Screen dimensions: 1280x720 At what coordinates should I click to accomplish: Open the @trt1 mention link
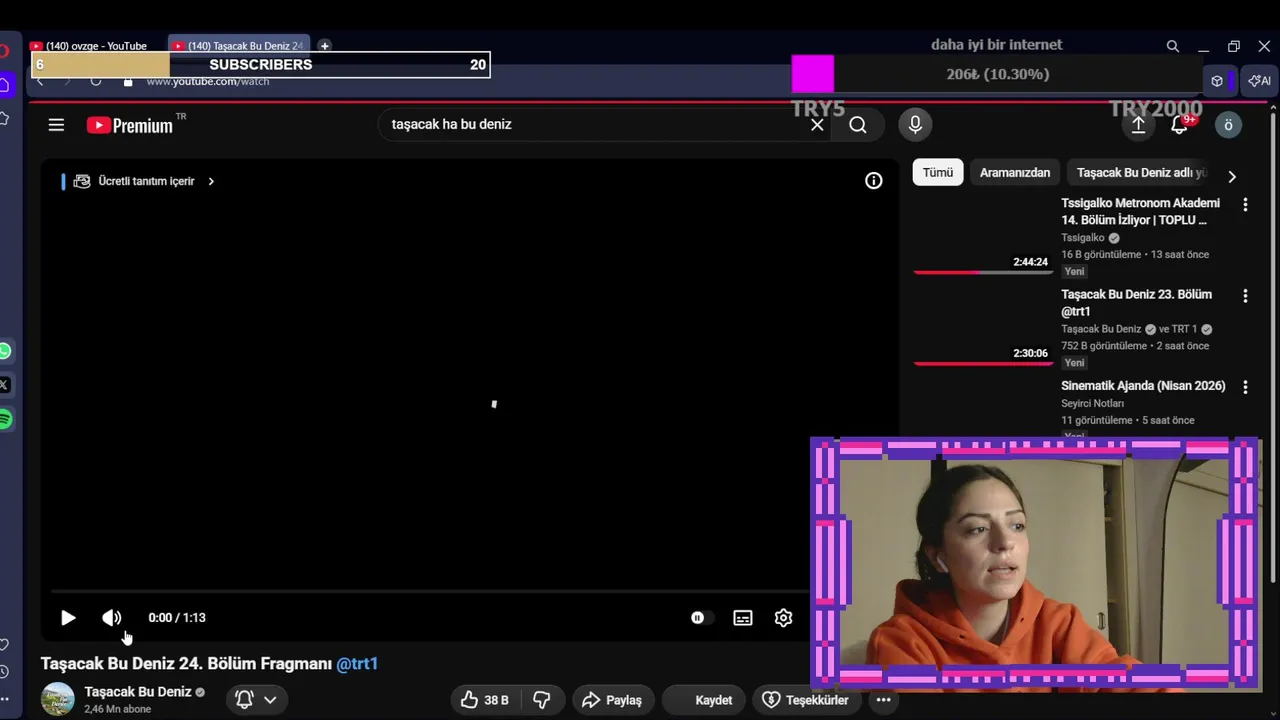[357, 664]
